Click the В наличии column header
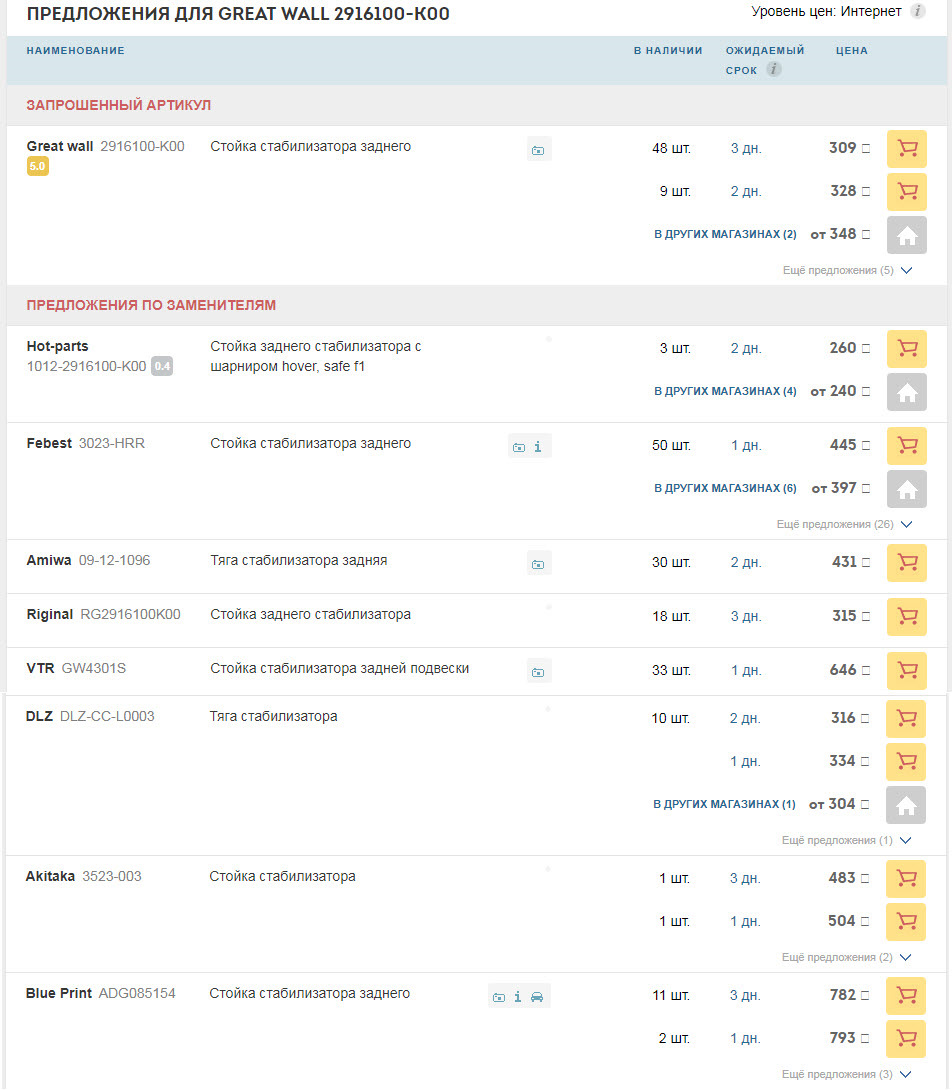The width and height of the screenshot is (952, 1090). coord(668,51)
